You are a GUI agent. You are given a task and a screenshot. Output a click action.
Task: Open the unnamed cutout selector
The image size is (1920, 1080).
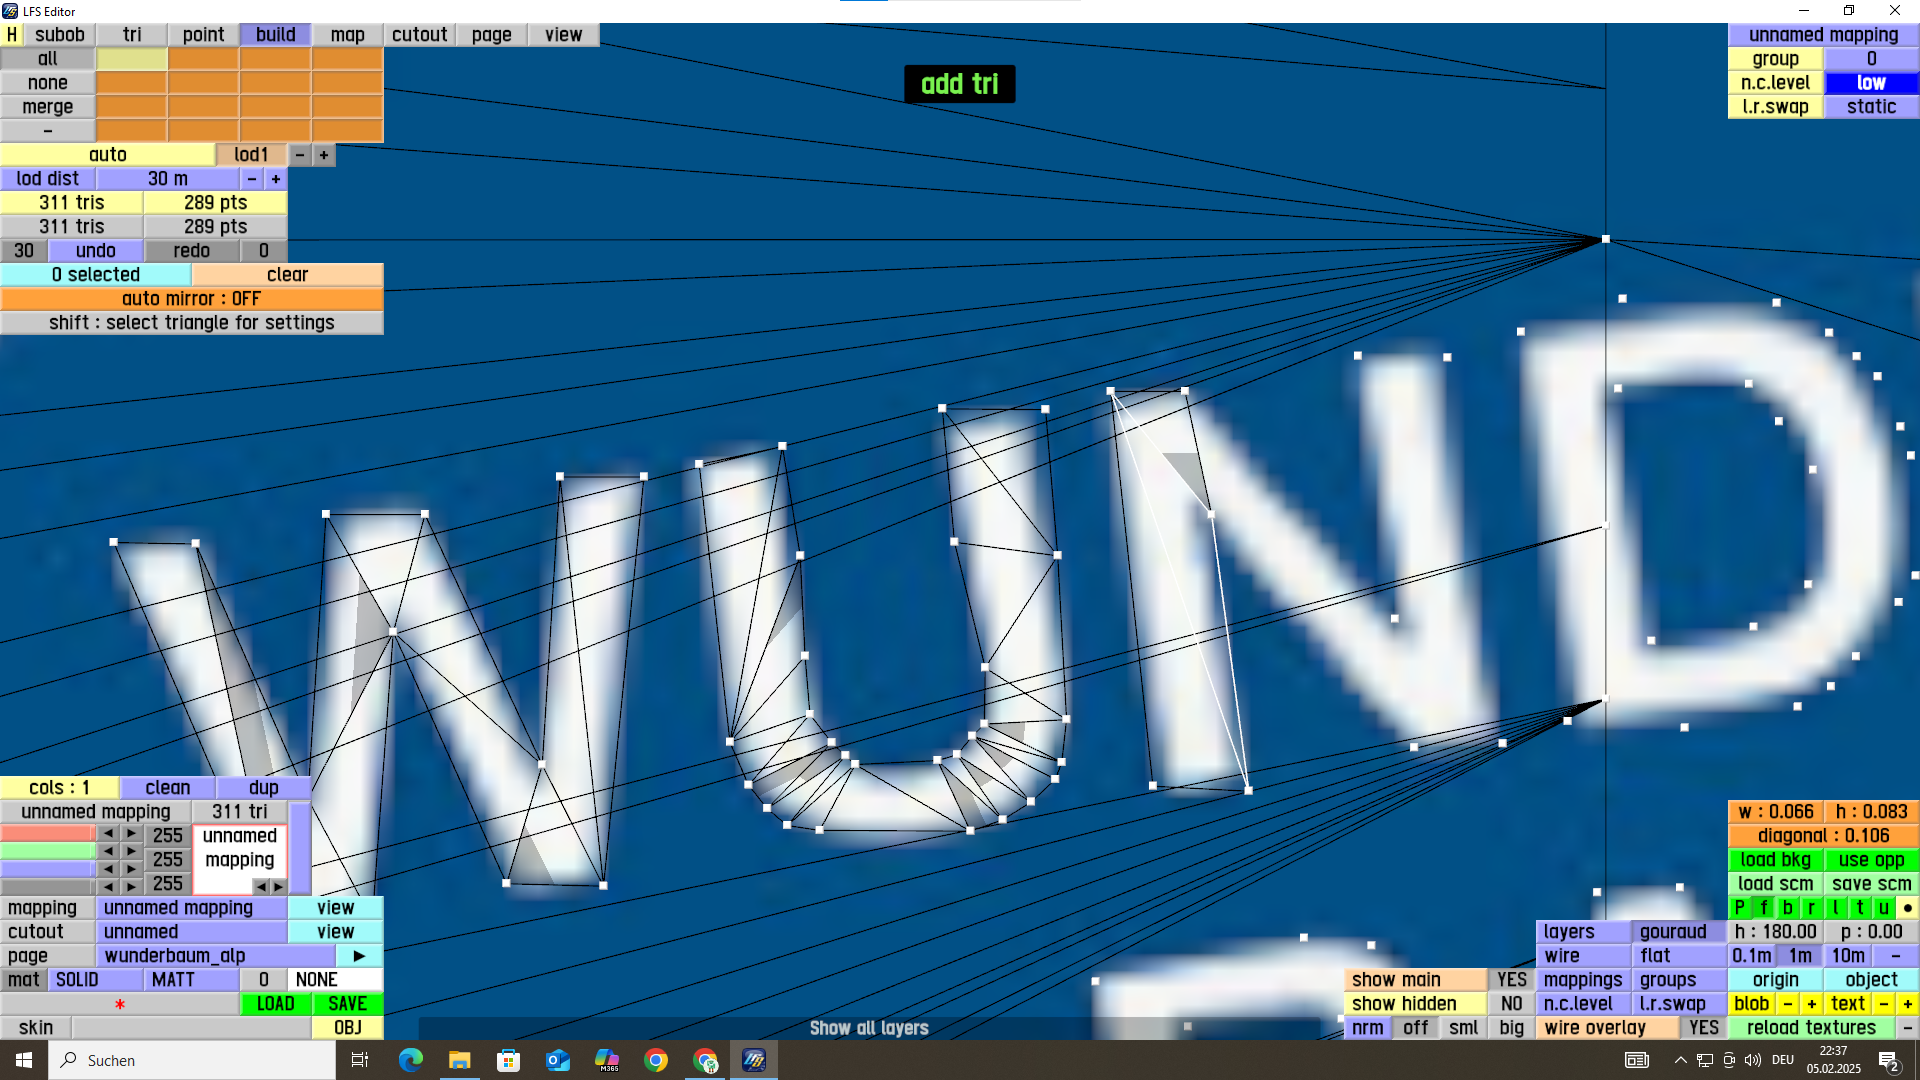point(191,932)
